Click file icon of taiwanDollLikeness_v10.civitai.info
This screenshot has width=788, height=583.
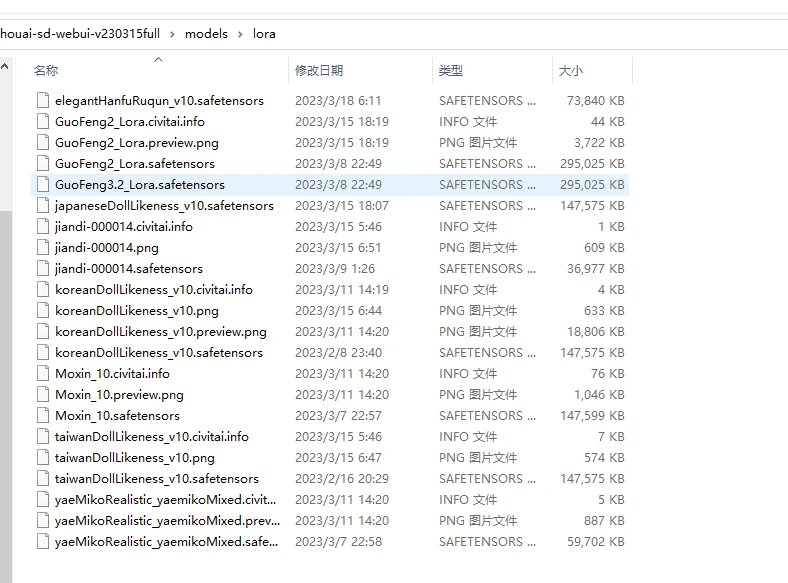point(43,437)
